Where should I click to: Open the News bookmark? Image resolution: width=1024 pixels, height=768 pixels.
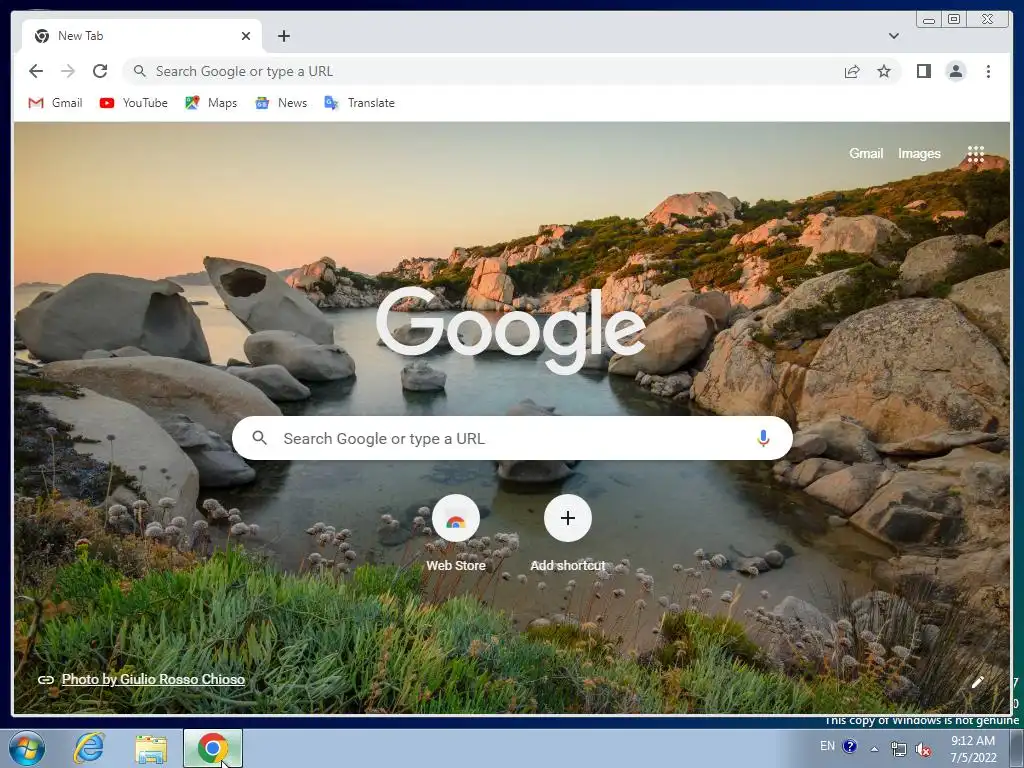pos(281,103)
